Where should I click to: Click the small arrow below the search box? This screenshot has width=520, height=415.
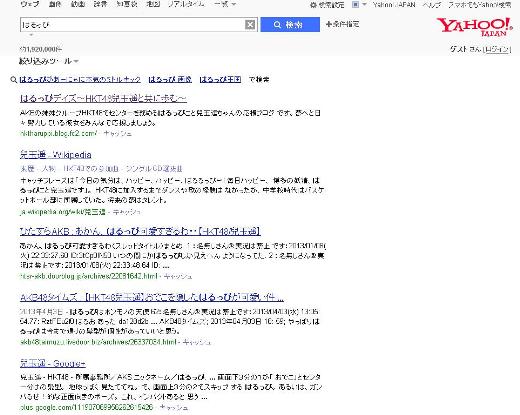(x=31, y=35)
